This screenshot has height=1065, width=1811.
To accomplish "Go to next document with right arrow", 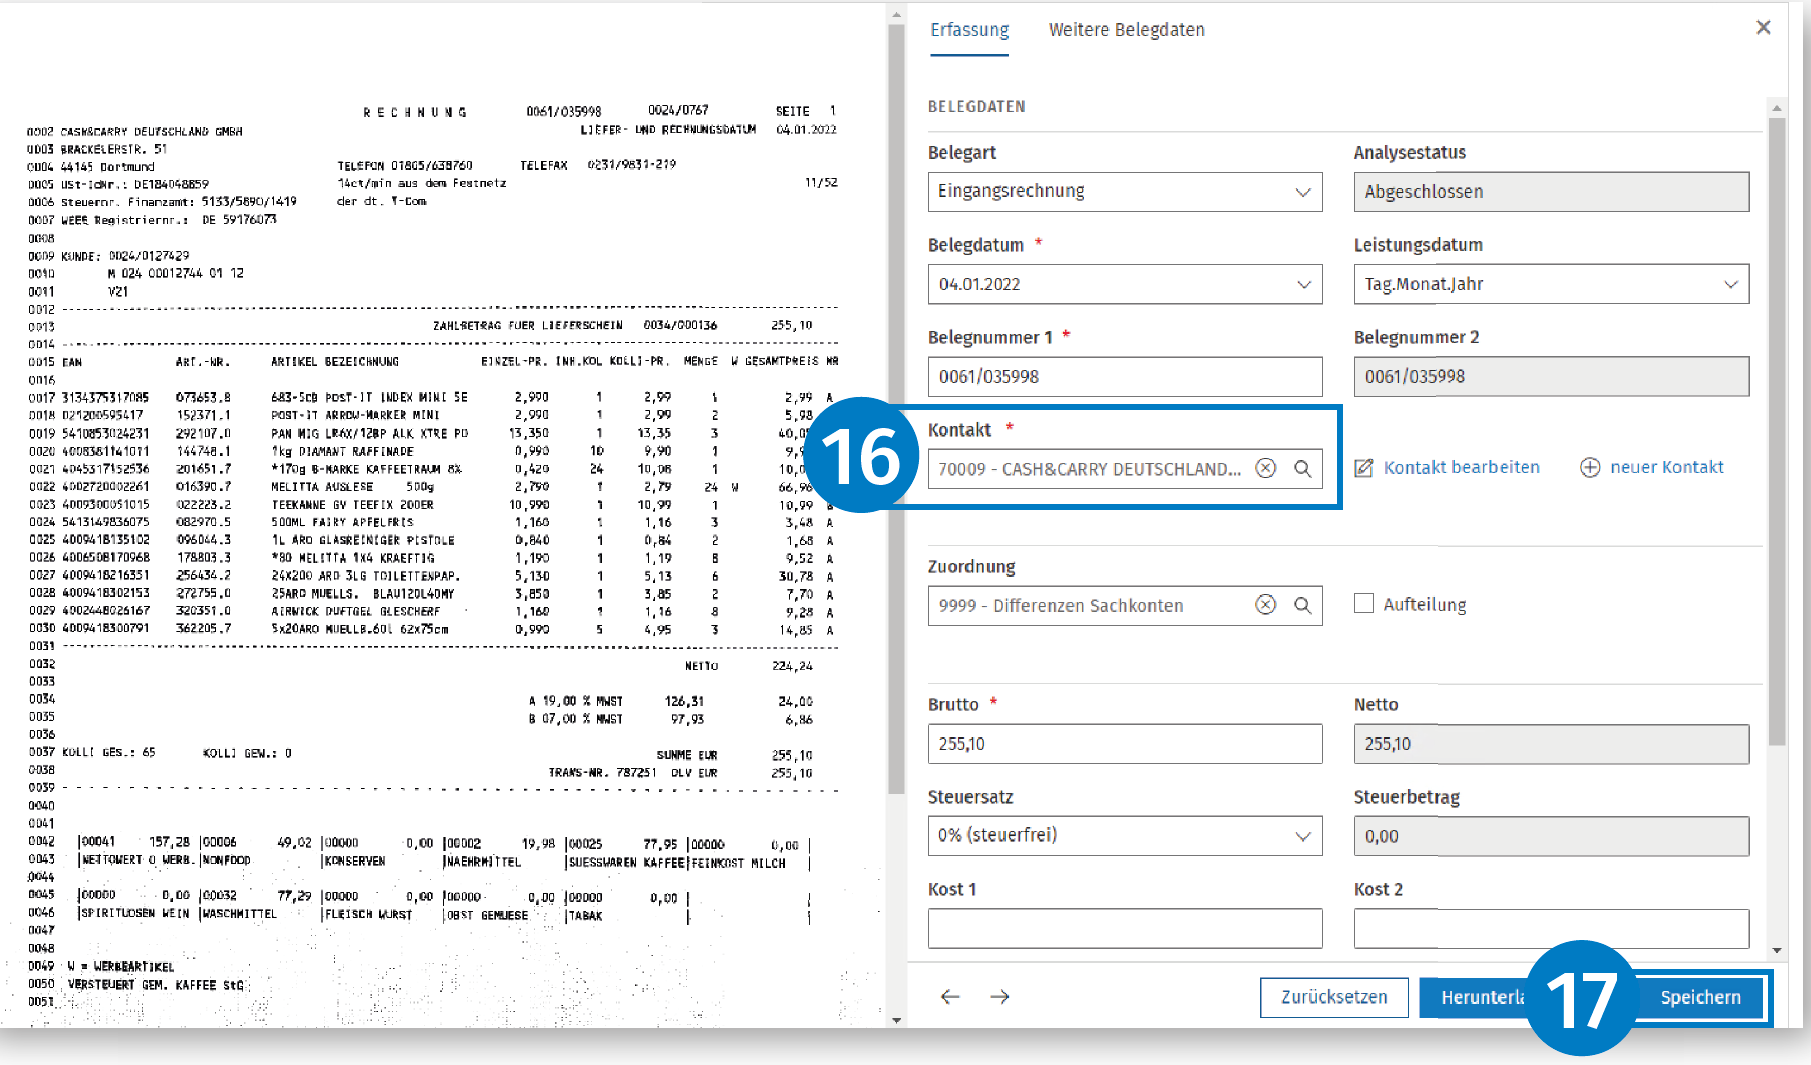I will (1000, 996).
